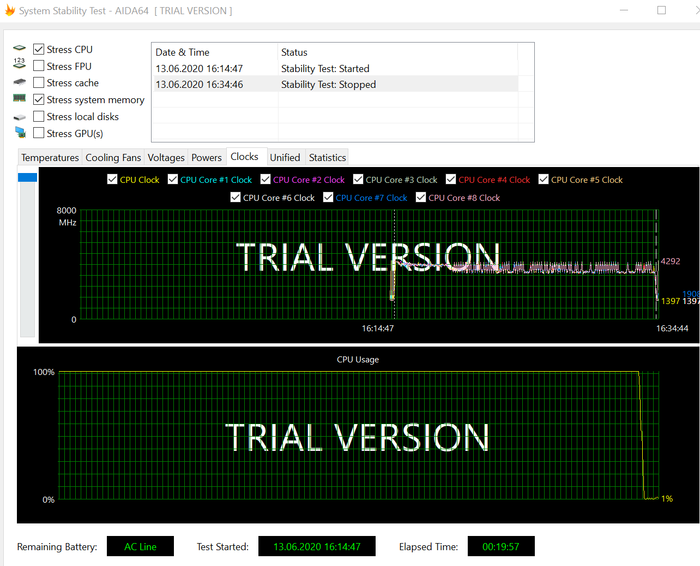Toggle CPU Core #8 Clock checkbox

pyautogui.click(x=421, y=197)
